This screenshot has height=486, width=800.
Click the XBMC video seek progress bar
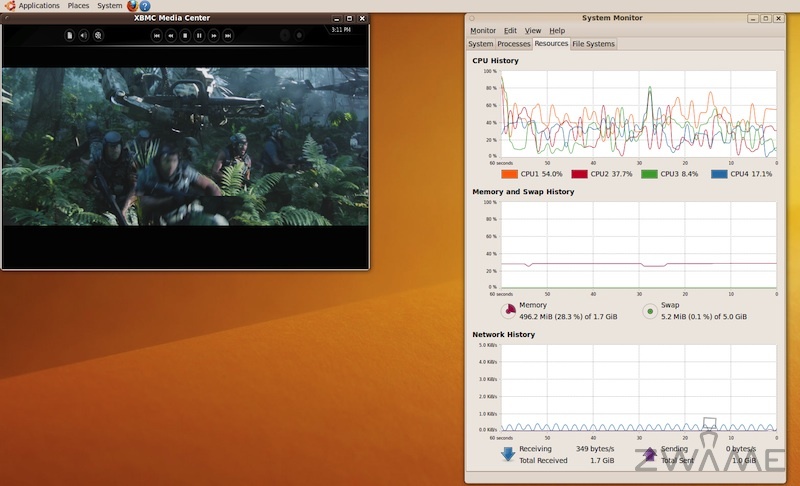185,46
